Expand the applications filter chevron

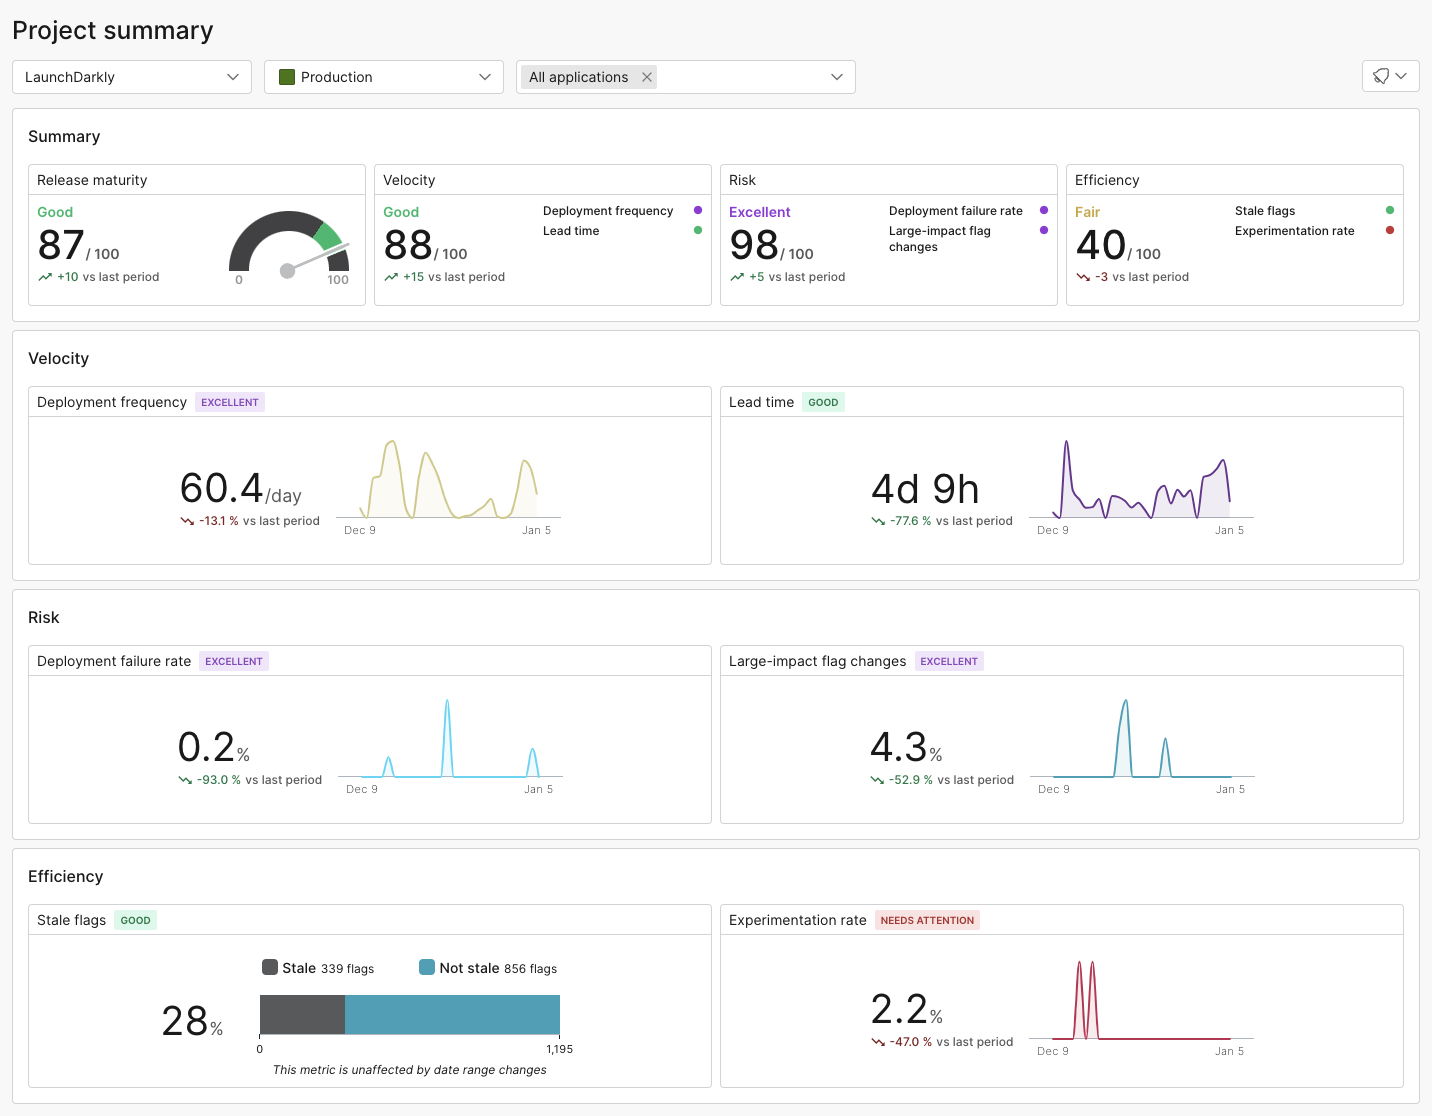pos(836,77)
